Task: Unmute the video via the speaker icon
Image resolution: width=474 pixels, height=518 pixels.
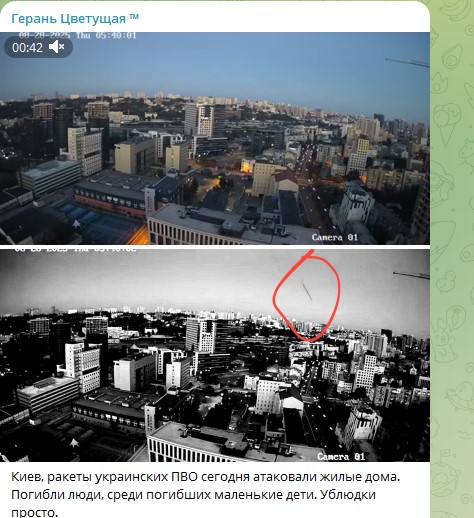Action: tap(56, 47)
